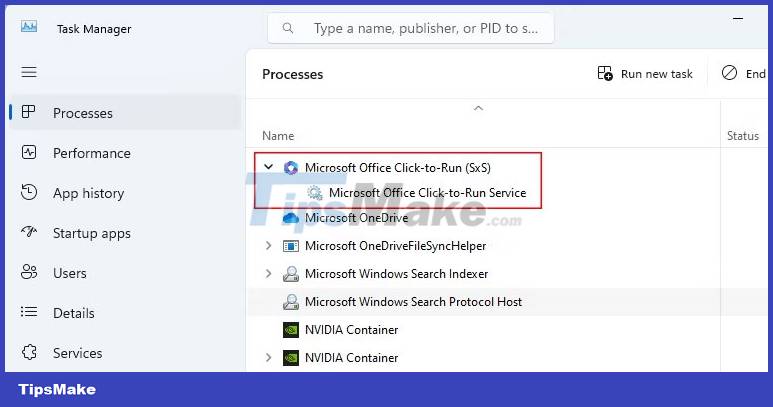This screenshot has width=773, height=407.
Task: Minimize the Task Manager window
Action: [x=738, y=19]
